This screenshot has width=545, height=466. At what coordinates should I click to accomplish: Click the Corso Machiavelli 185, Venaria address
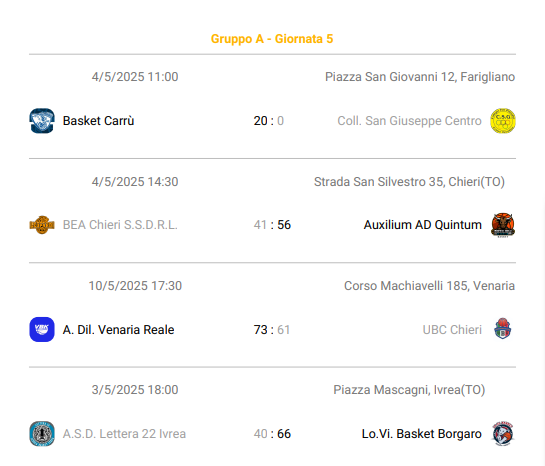coord(429,286)
